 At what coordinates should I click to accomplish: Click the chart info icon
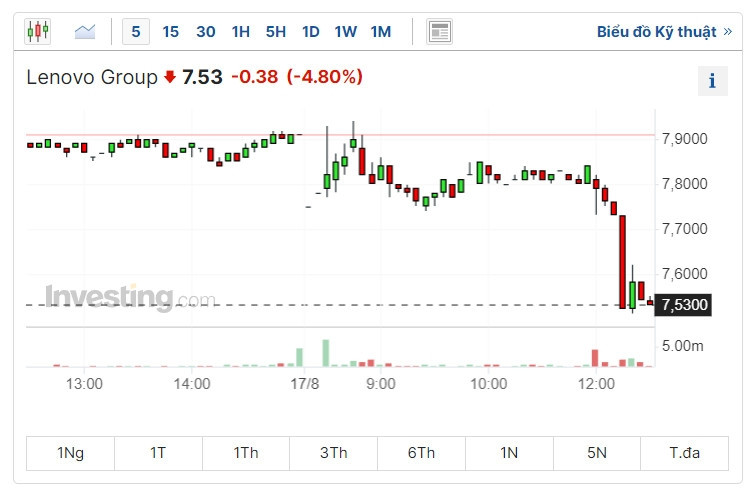(713, 81)
